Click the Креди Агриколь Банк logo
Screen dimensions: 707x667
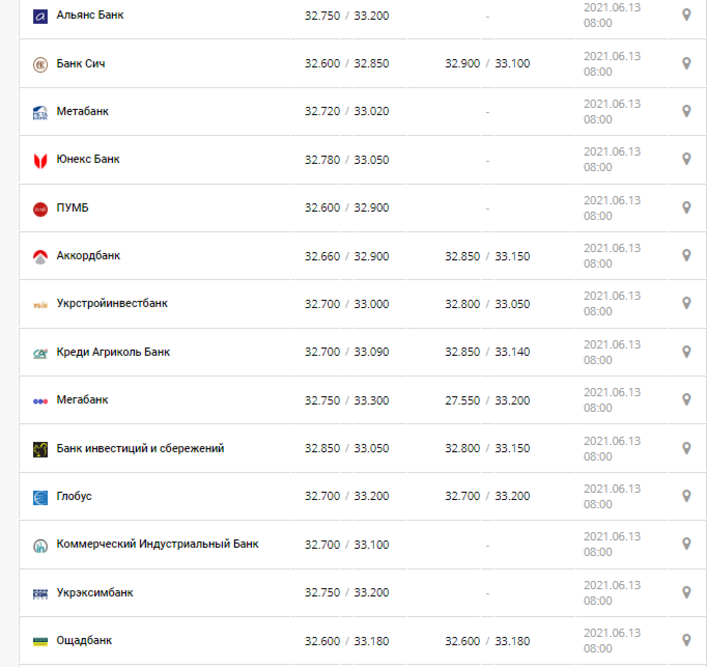[x=40, y=354]
